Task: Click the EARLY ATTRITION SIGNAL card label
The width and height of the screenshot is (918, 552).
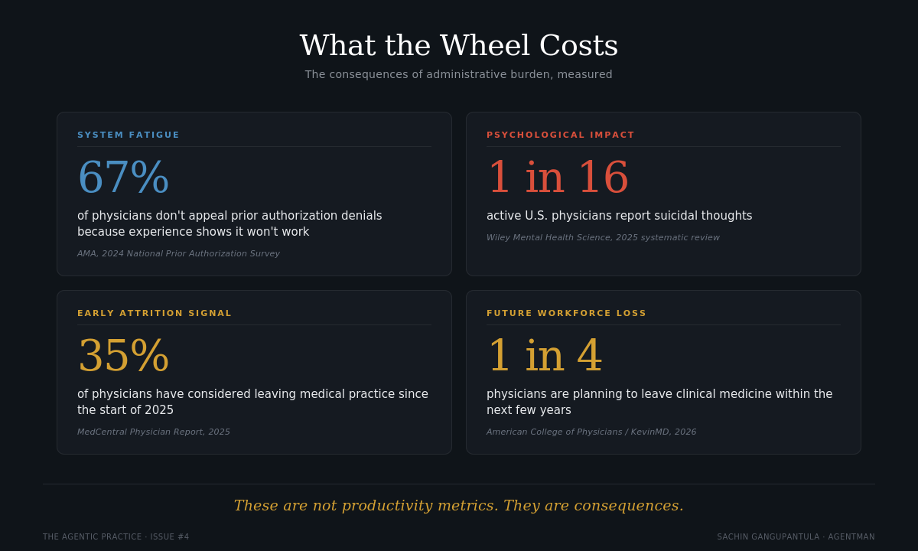Action: [x=154, y=313]
